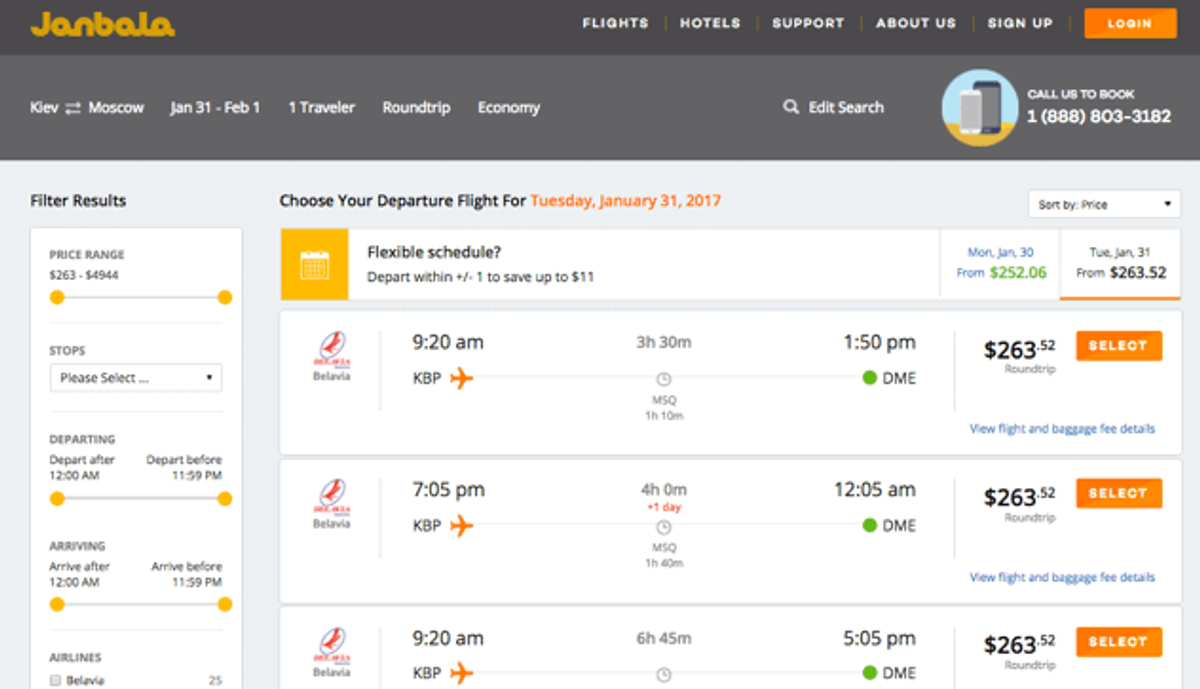Click the Belavia logo on 5:05 pm arrival flight
1200x689 pixels.
pyautogui.click(x=331, y=647)
